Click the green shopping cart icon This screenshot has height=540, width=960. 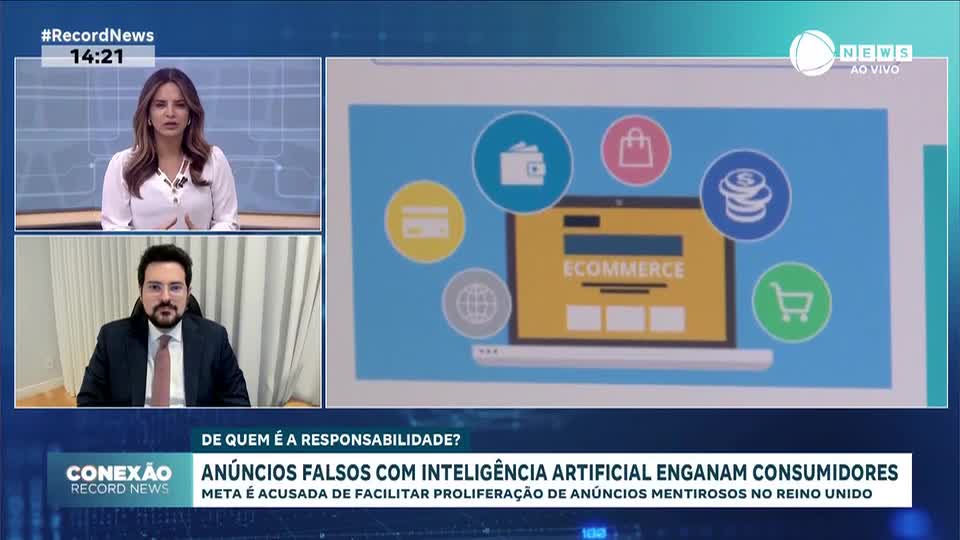792,302
